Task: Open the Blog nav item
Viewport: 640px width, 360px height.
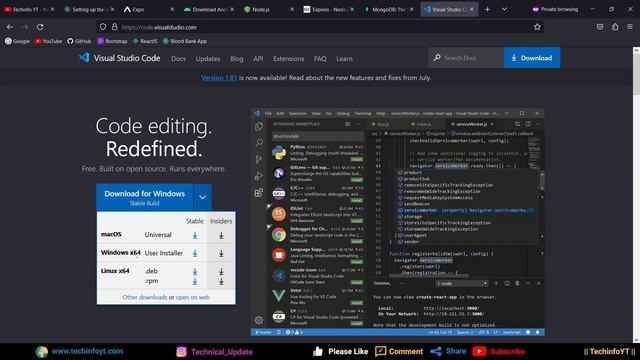Action: (x=237, y=59)
